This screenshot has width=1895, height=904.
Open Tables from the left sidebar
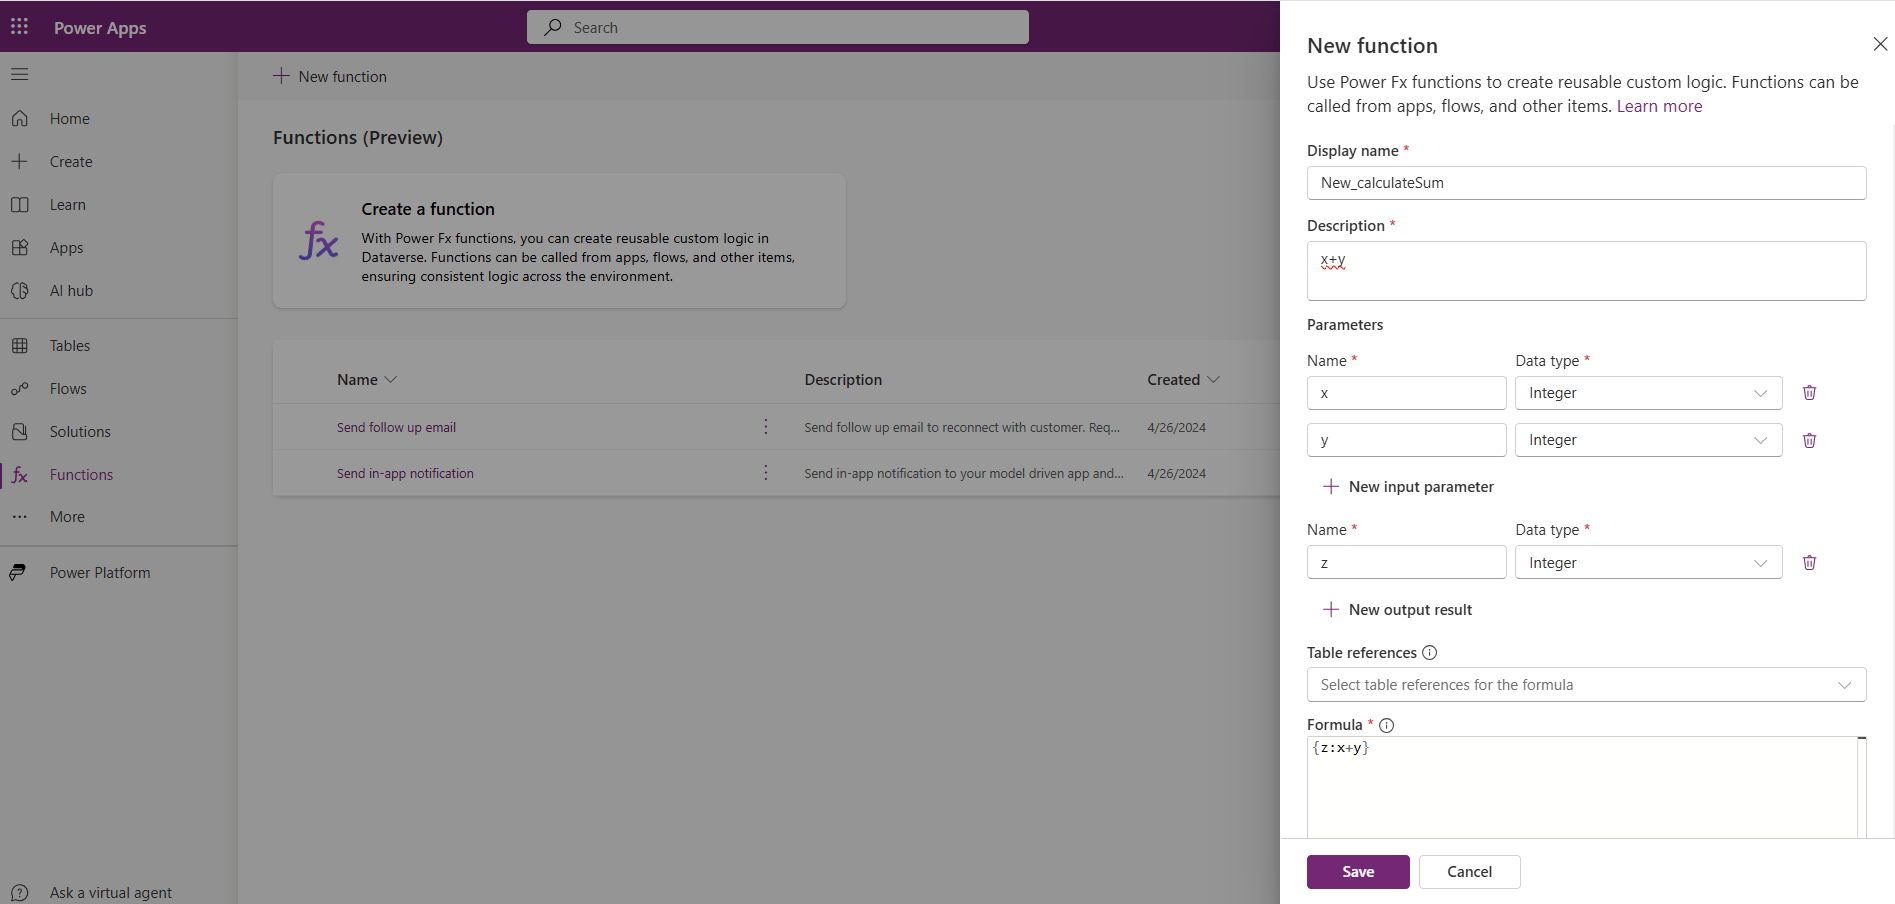coord(70,344)
